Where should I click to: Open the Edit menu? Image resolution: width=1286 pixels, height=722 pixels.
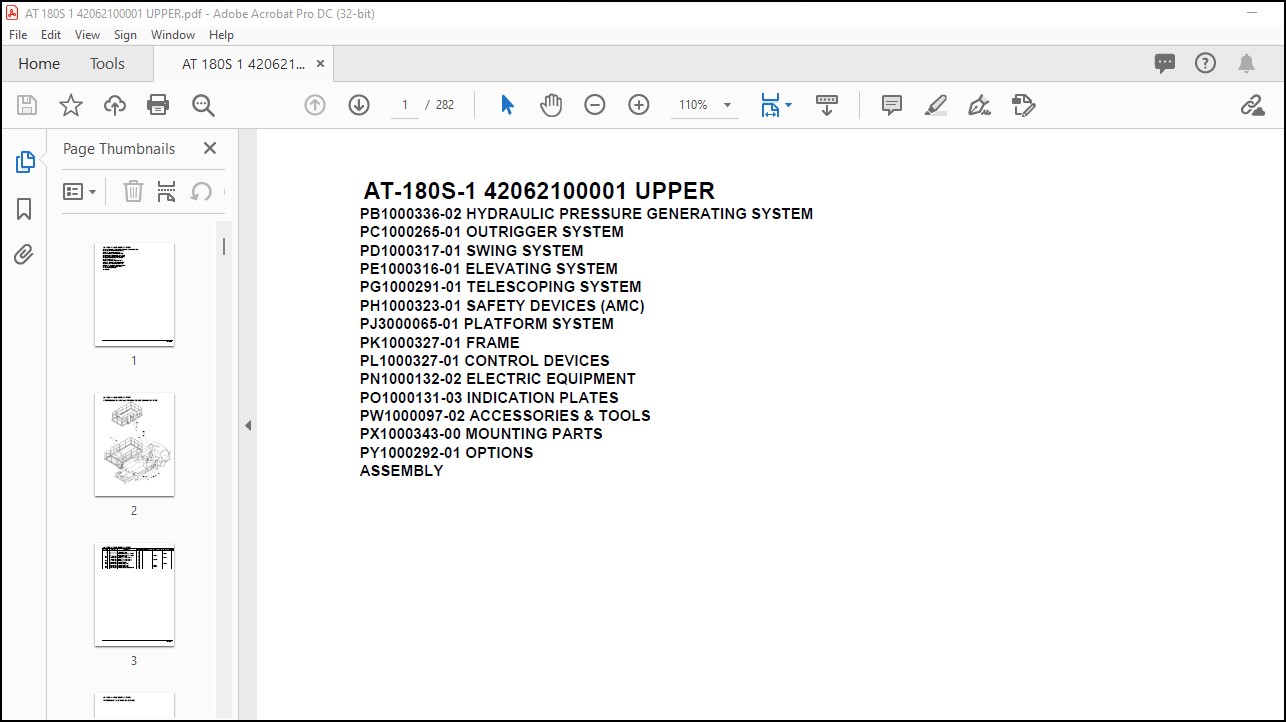[x=51, y=34]
